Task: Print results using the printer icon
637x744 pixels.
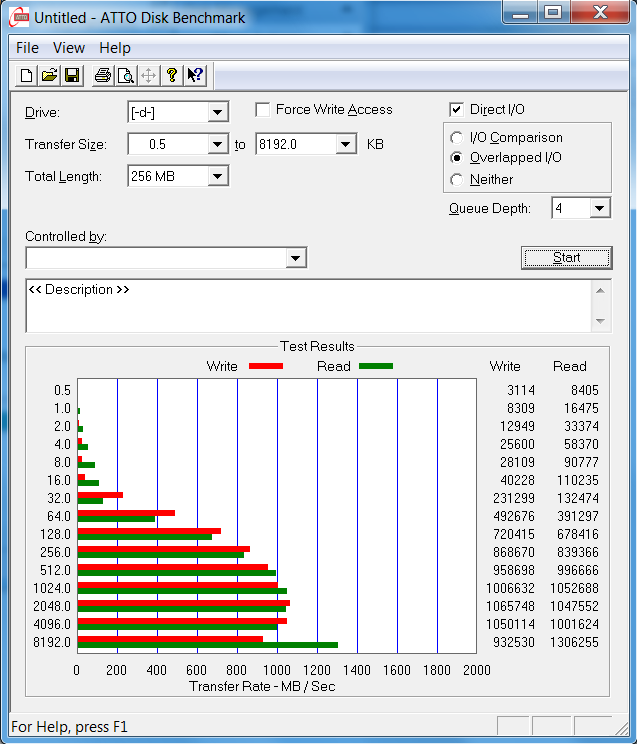Action: point(102,75)
